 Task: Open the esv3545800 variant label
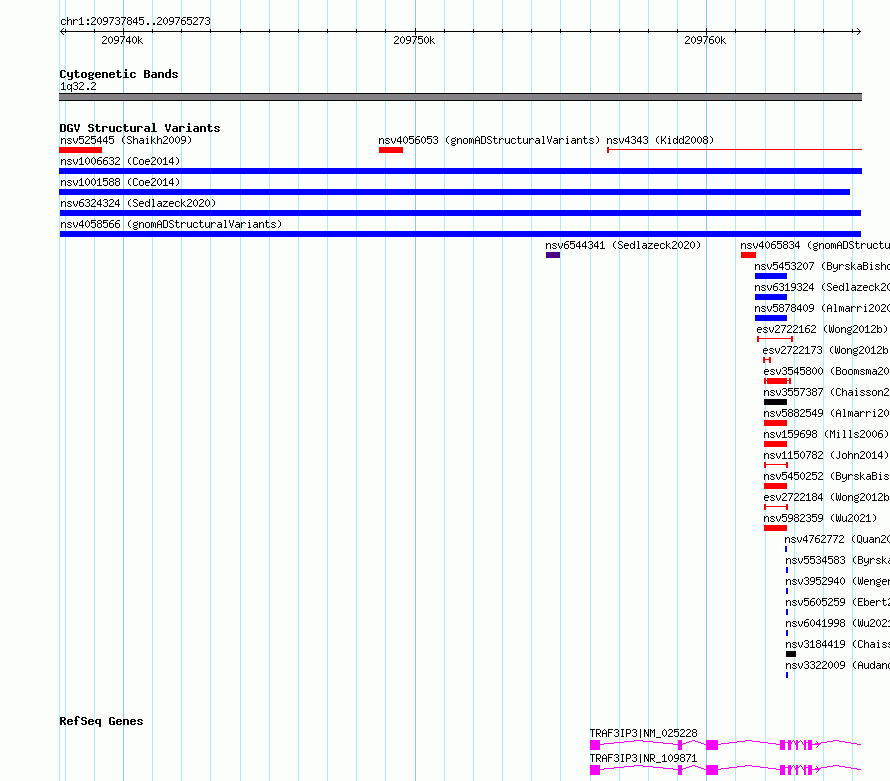pyautogui.click(x=826, y=371)
